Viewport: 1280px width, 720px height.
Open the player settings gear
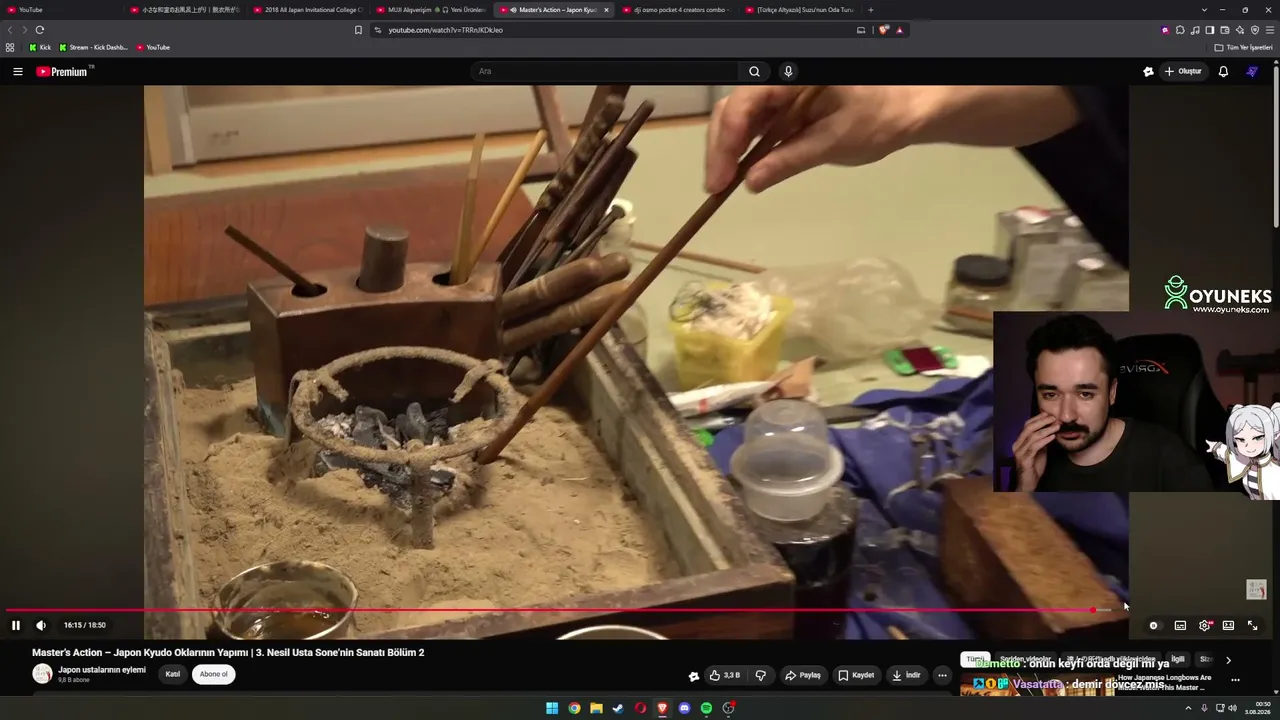[x=1205, y=625]
